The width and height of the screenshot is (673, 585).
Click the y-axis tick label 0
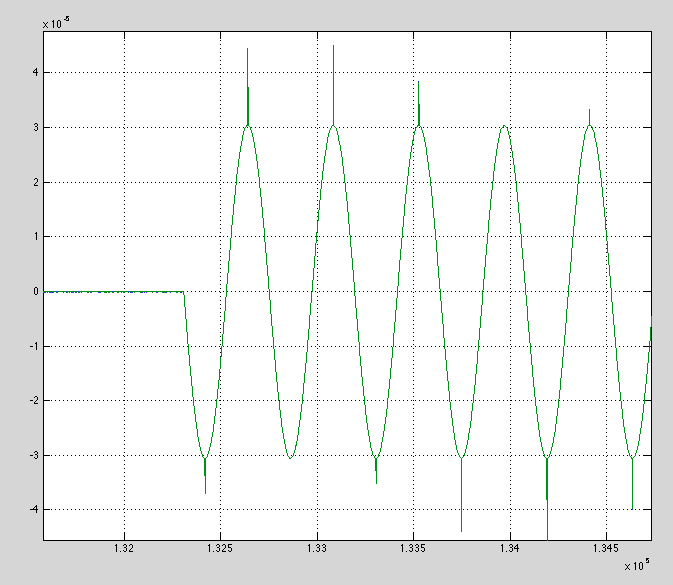point(35,292)
